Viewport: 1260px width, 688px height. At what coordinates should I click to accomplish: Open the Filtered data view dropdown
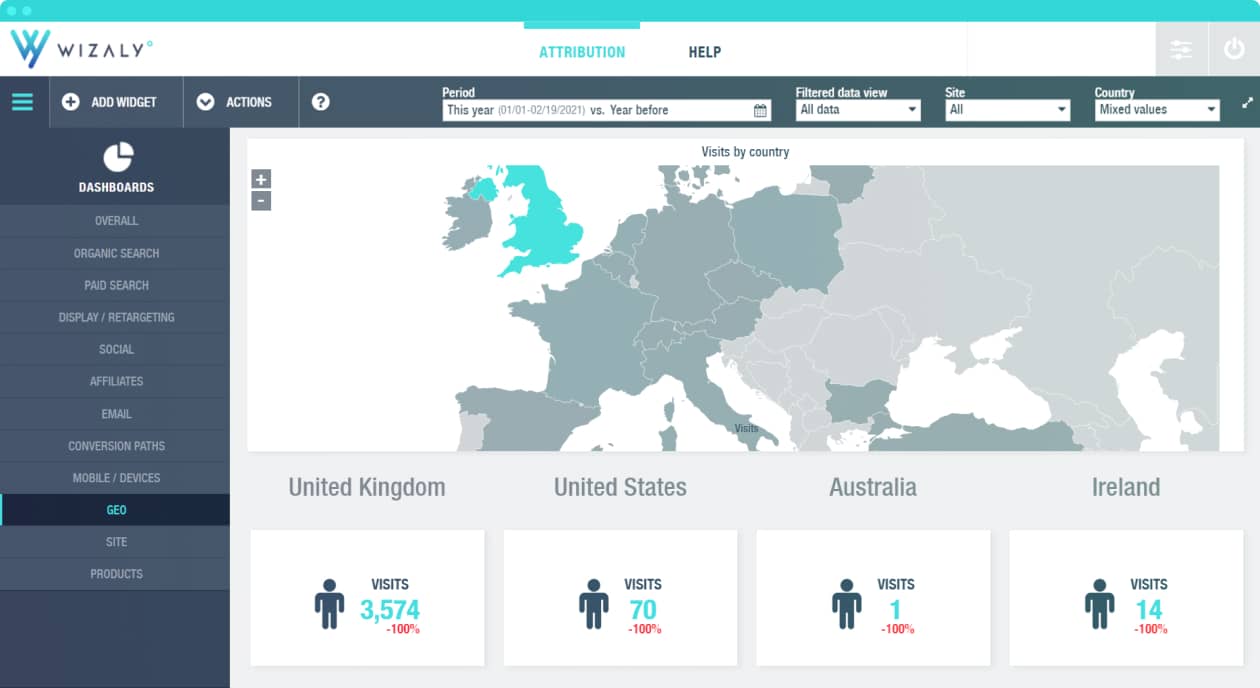point(858,110)
